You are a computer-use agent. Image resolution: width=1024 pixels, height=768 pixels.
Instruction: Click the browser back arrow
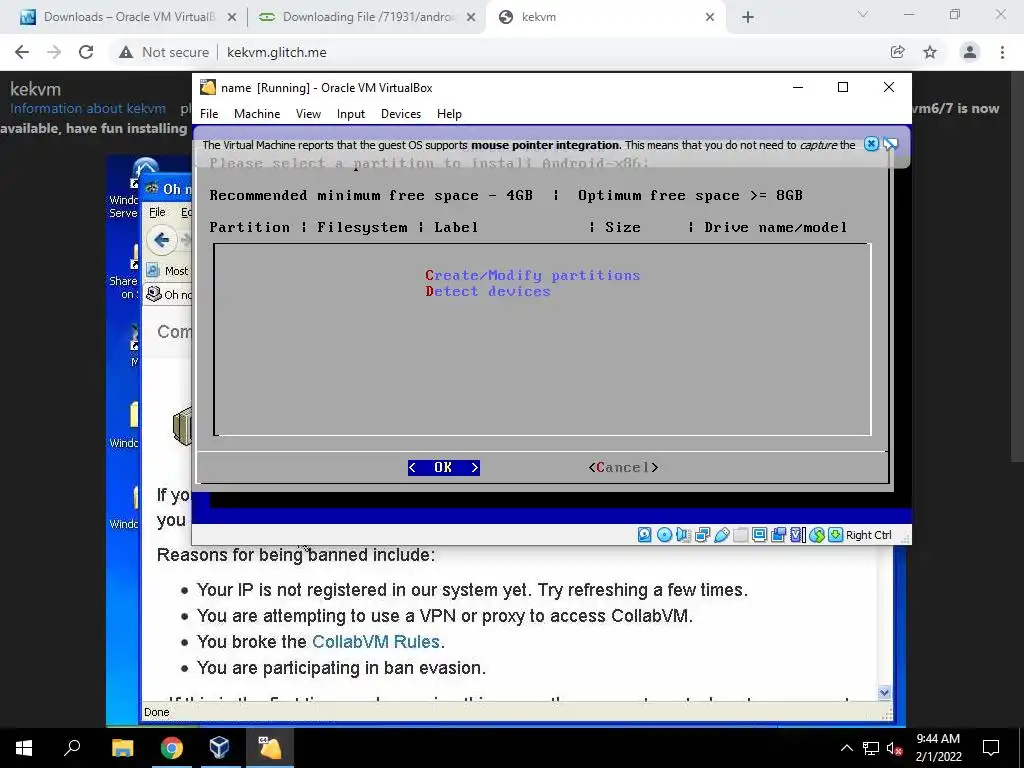pyautogui.click(x=22, y=52)
